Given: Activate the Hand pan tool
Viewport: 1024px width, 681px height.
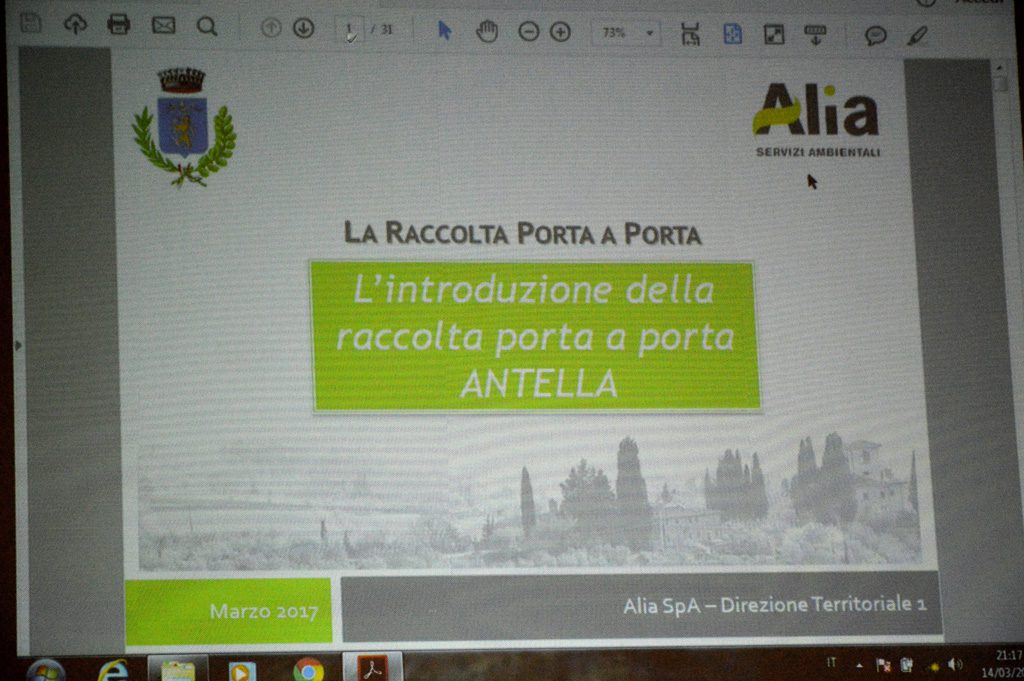Looking at the screenshot, I should [x=487, y=31].
